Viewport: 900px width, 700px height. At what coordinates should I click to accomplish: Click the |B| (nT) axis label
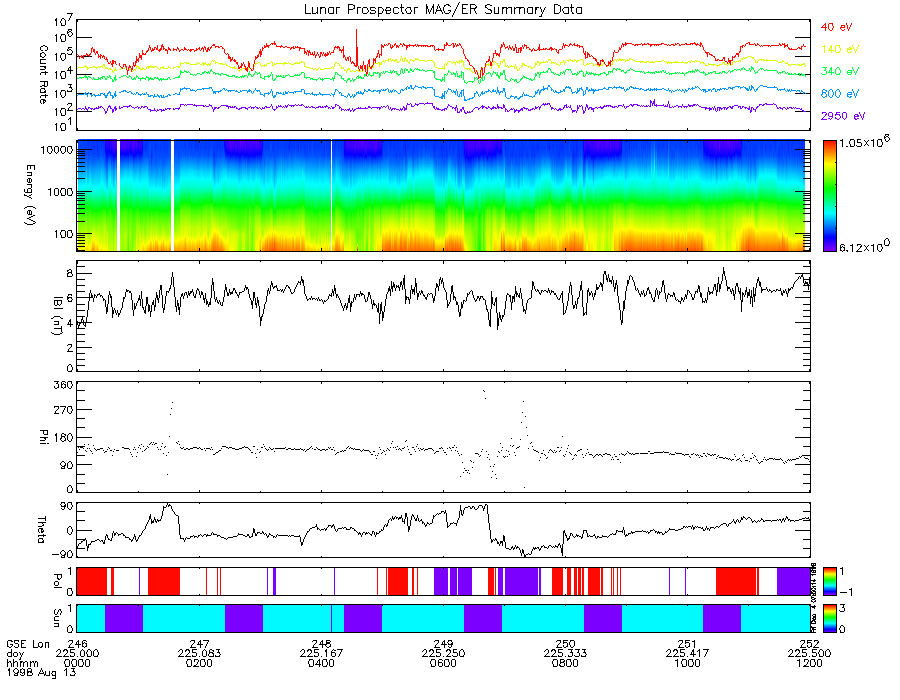coord(57,315)
